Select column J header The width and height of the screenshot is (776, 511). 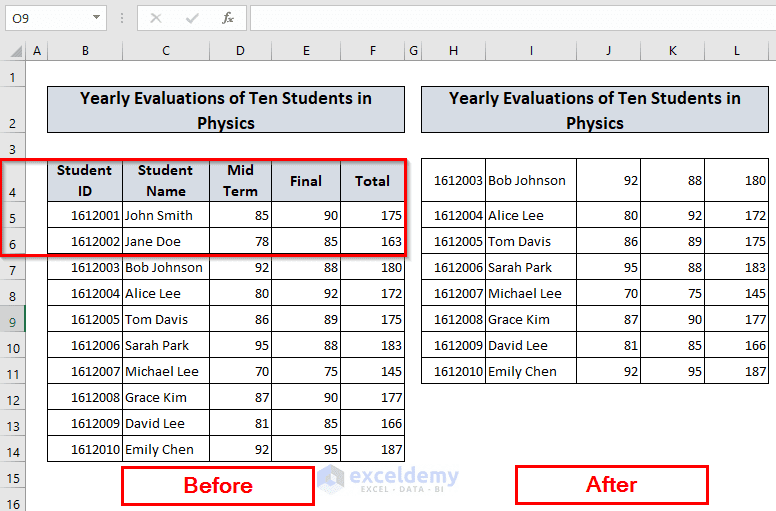(608, 51)
